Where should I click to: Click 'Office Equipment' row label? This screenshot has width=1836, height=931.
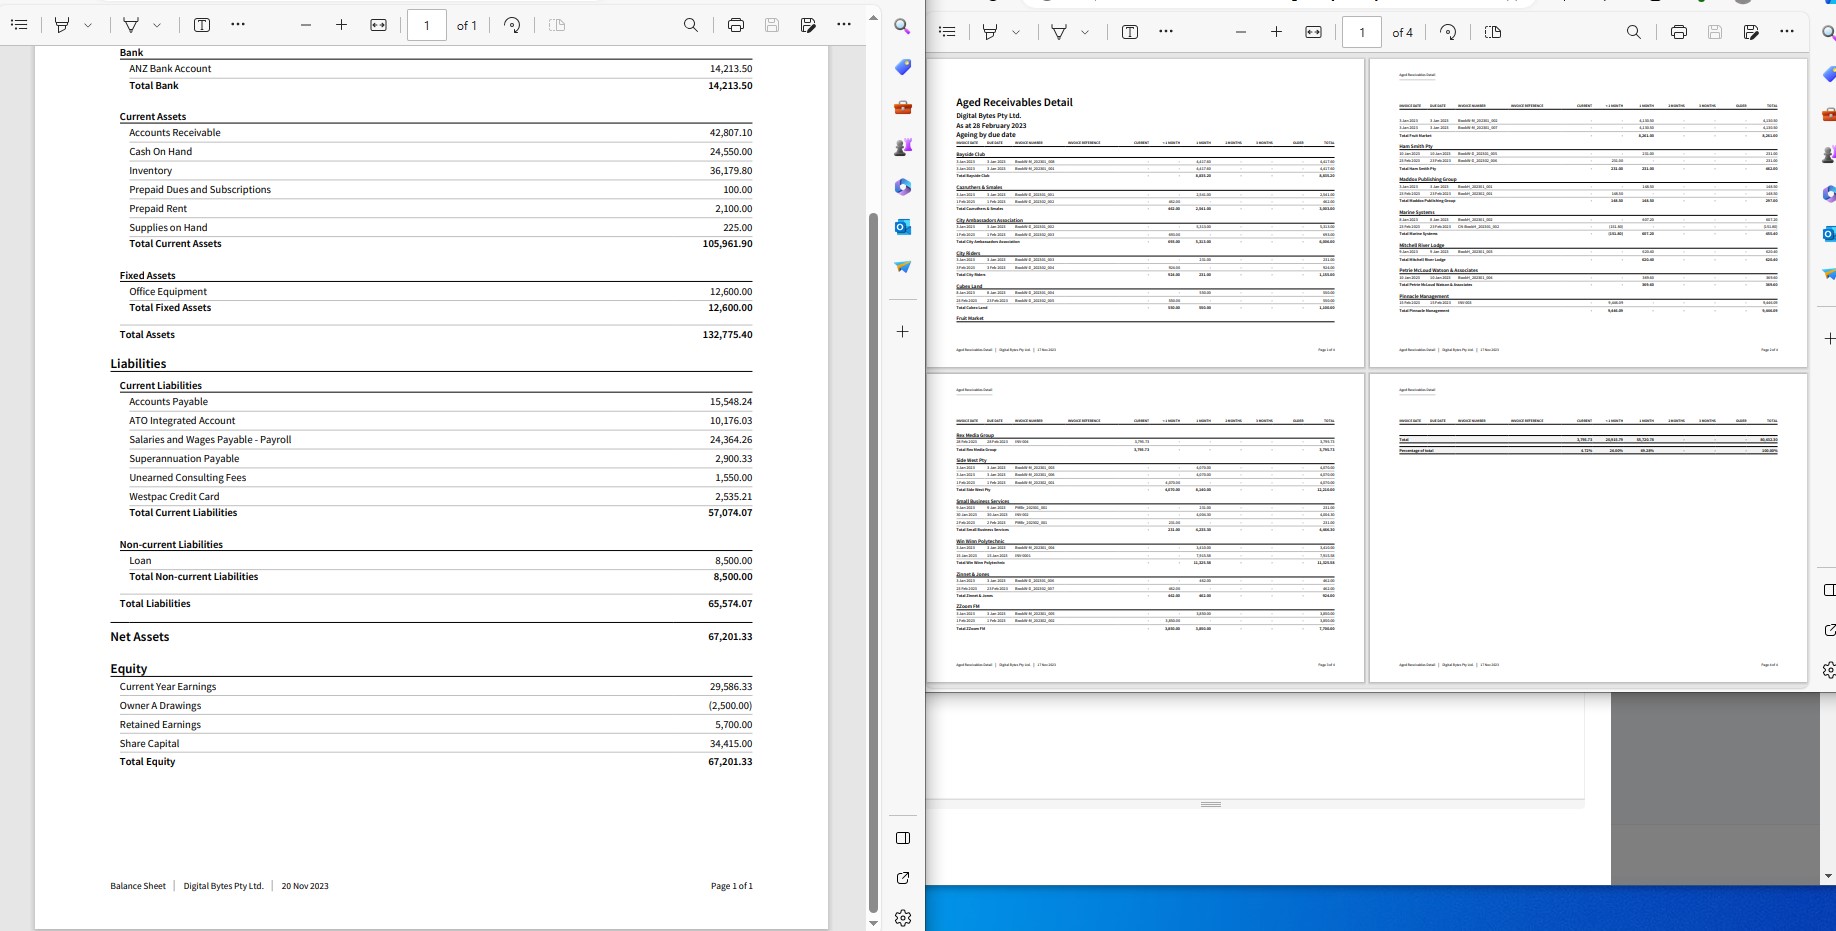coord(168,292)
